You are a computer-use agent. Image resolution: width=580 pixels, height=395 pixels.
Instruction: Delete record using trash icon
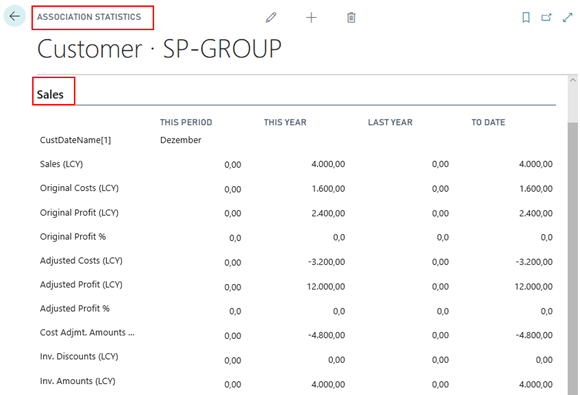click(351, 17)
